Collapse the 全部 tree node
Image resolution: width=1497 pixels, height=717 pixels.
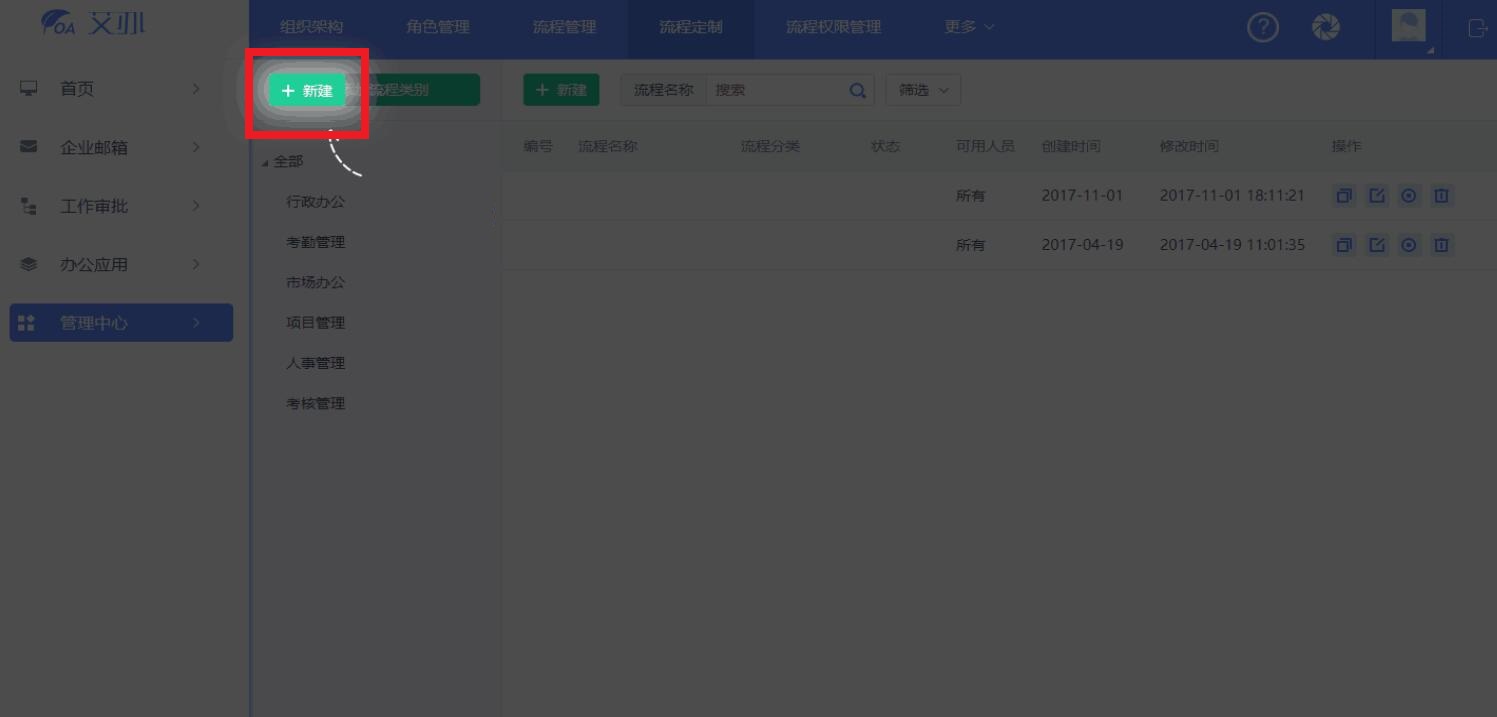[265, 162]
